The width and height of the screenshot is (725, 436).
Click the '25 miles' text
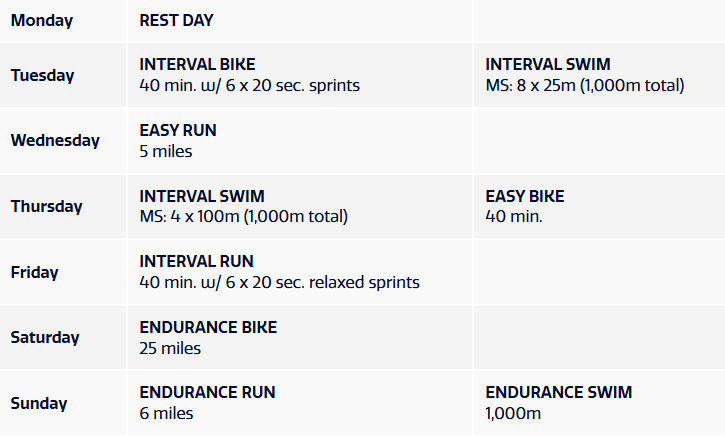tap(170, 349)
